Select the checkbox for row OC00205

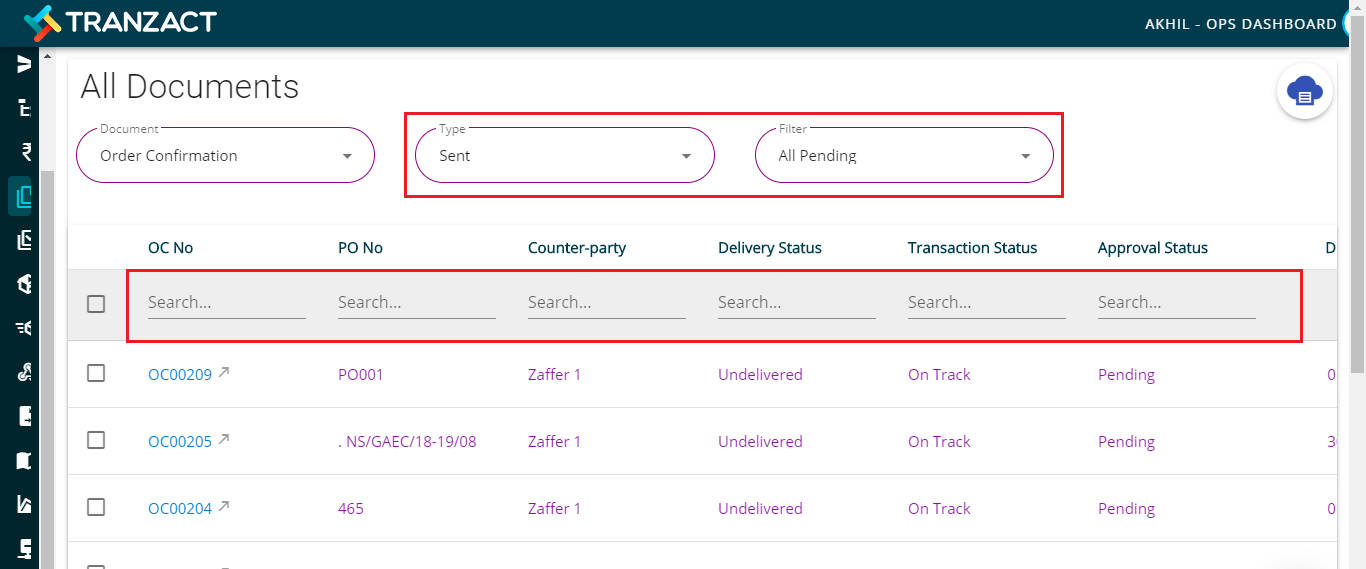pyautogui.click(x=96, y=440)
